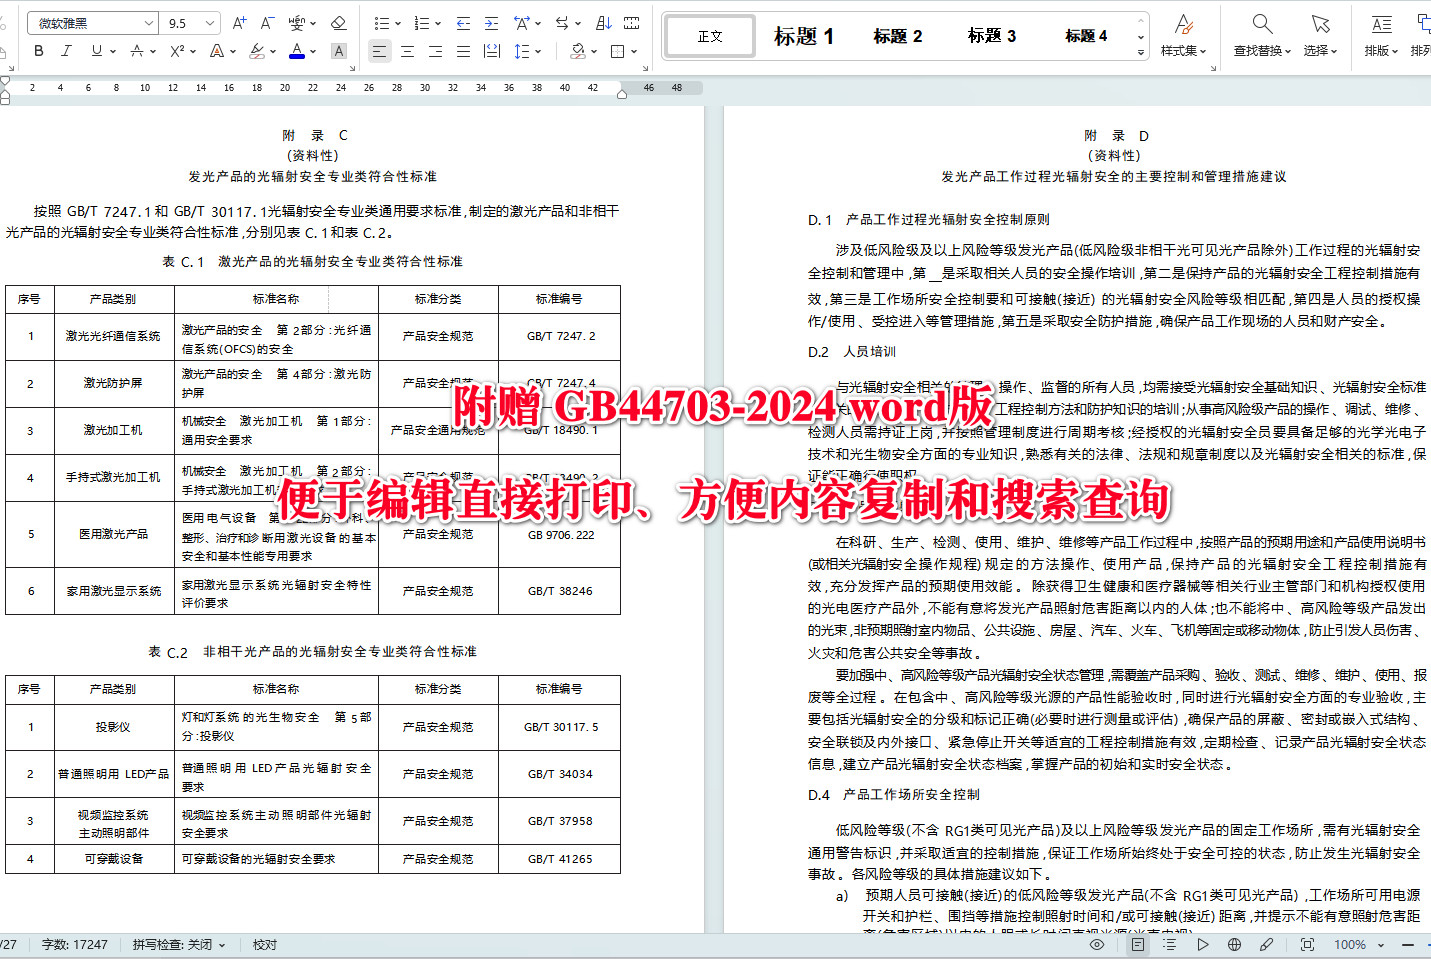Screen dimensions: 1431x959
Task: Toggle character shading A button
Action: click(338, 51)
